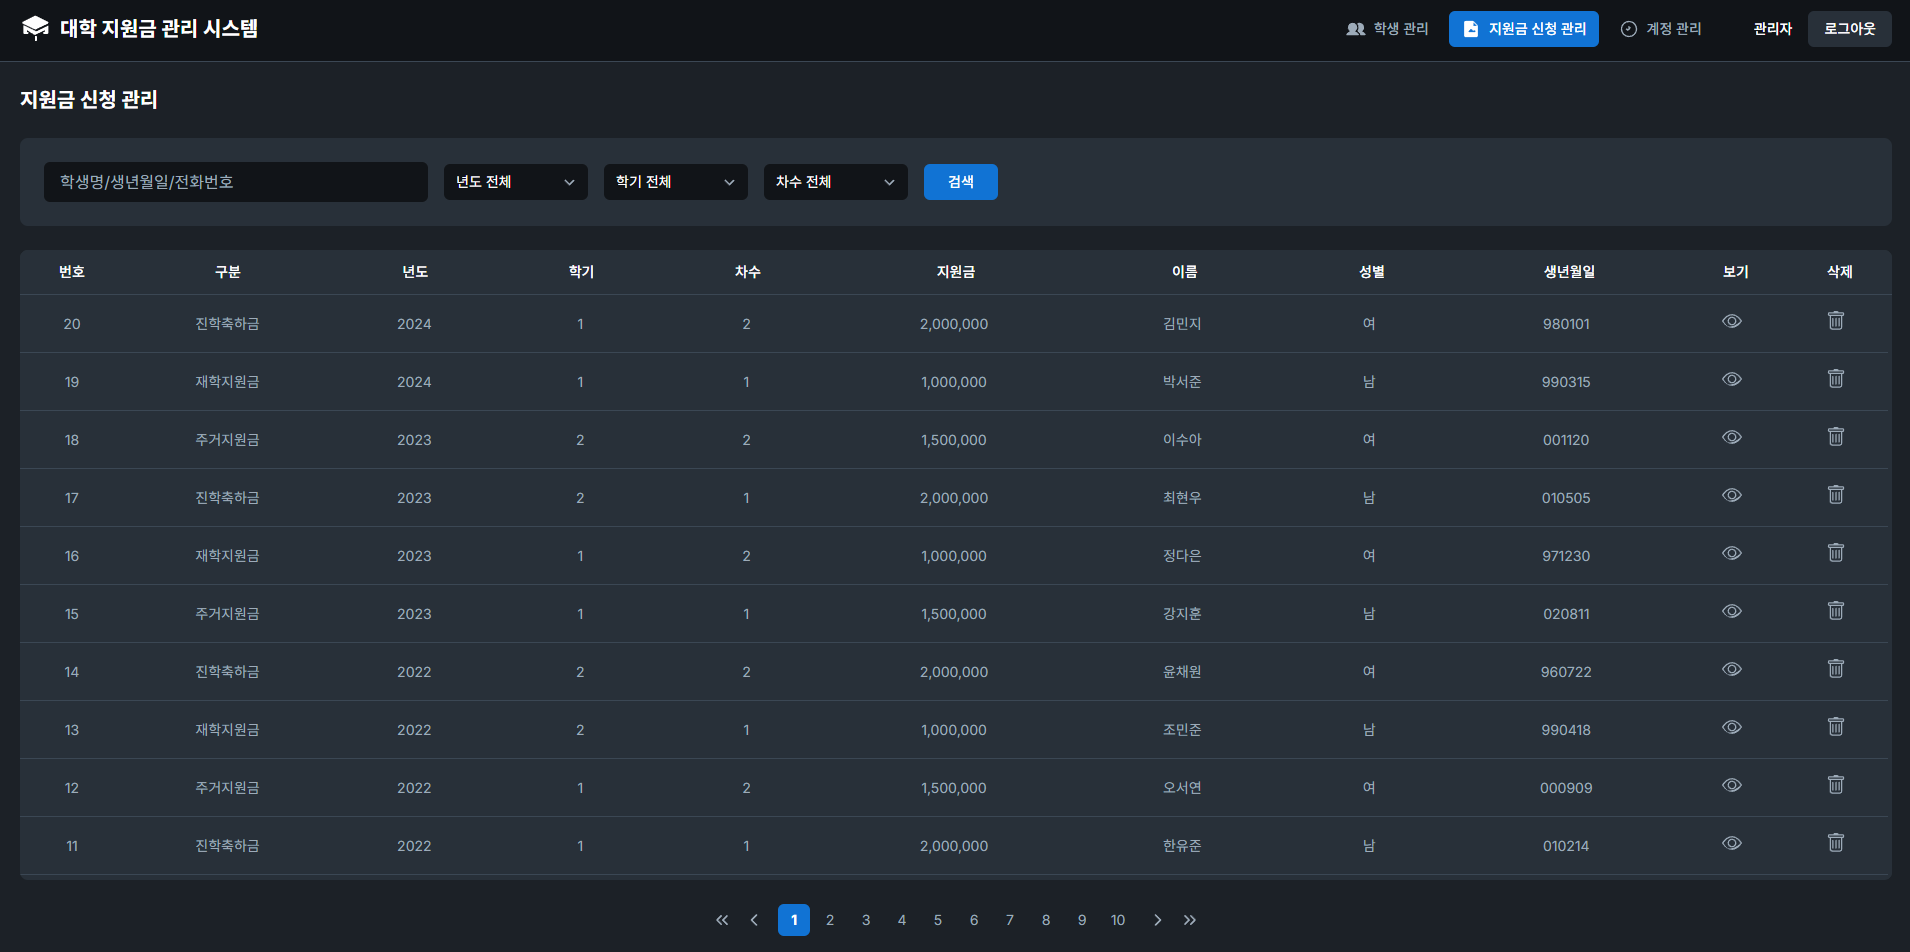Go to the last page arrow
This screenshot has width=1910, height=952.
[1189, 920]
